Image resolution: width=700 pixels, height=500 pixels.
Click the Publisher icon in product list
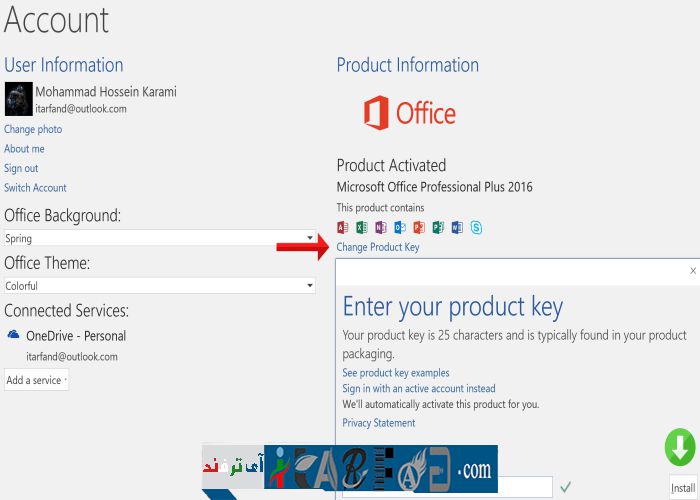(438, 227)
